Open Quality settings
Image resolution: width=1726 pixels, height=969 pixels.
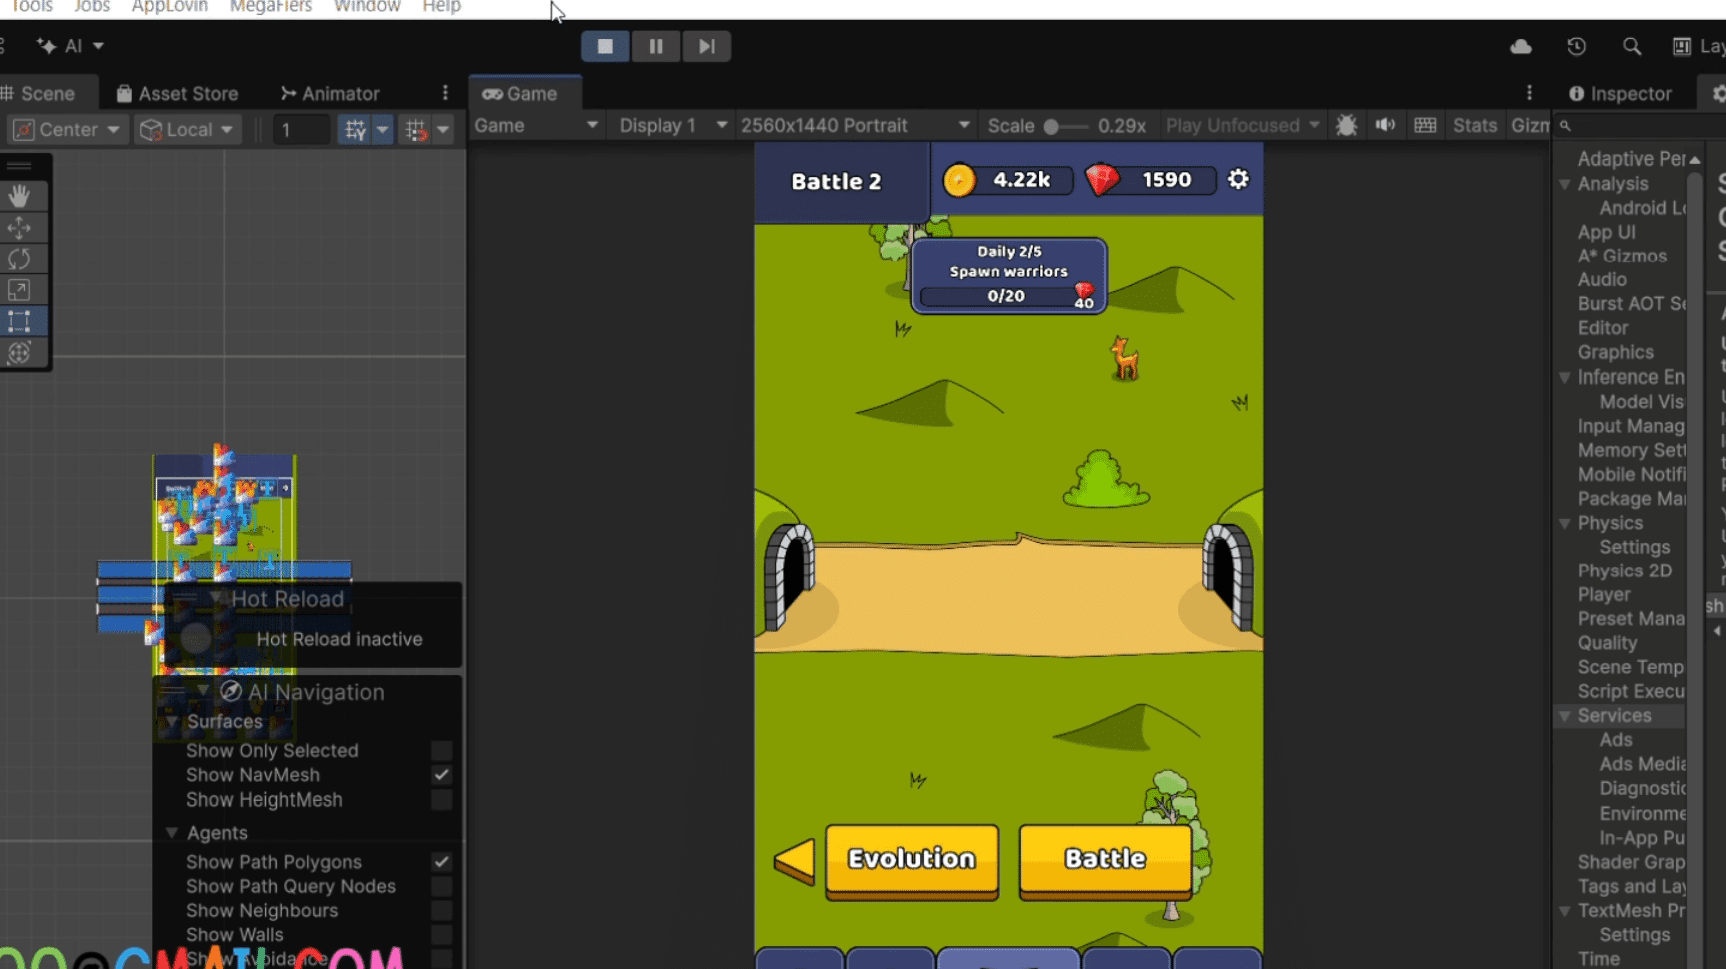(x=1608, y=643)
